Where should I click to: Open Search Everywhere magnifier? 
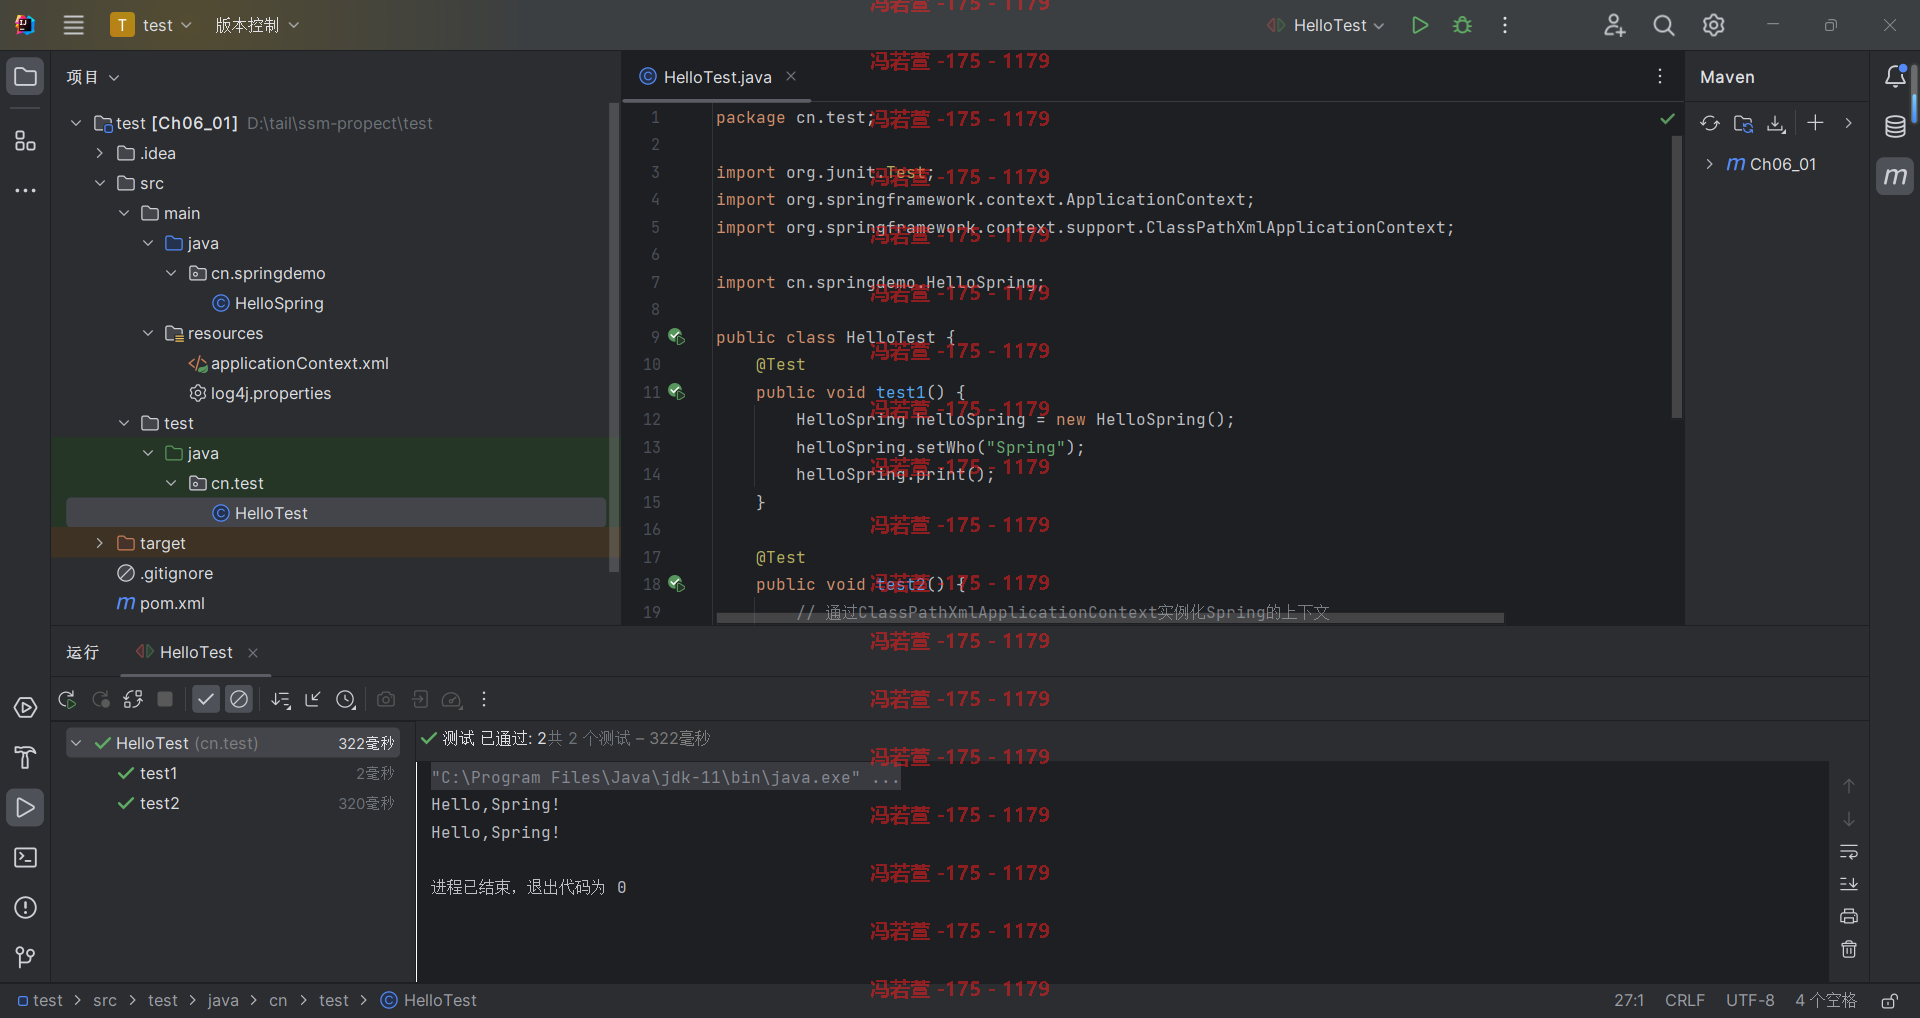[x=1664, y=25]
